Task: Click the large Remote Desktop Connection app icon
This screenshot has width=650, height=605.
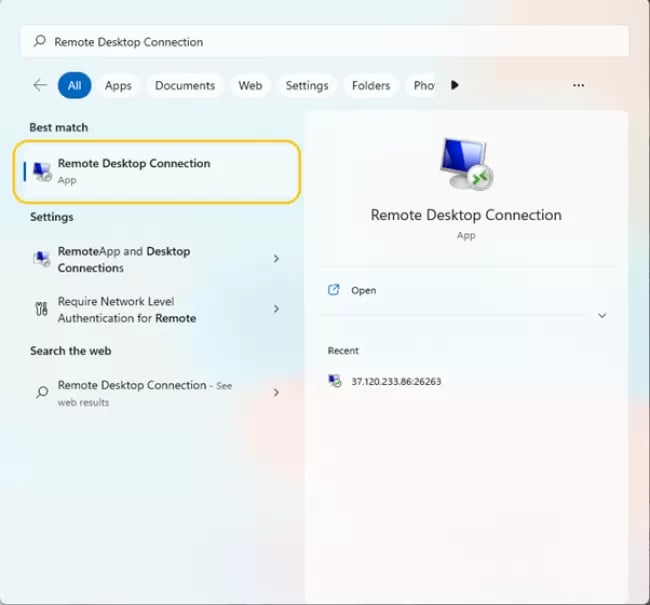Action: [x=466, y=164]
